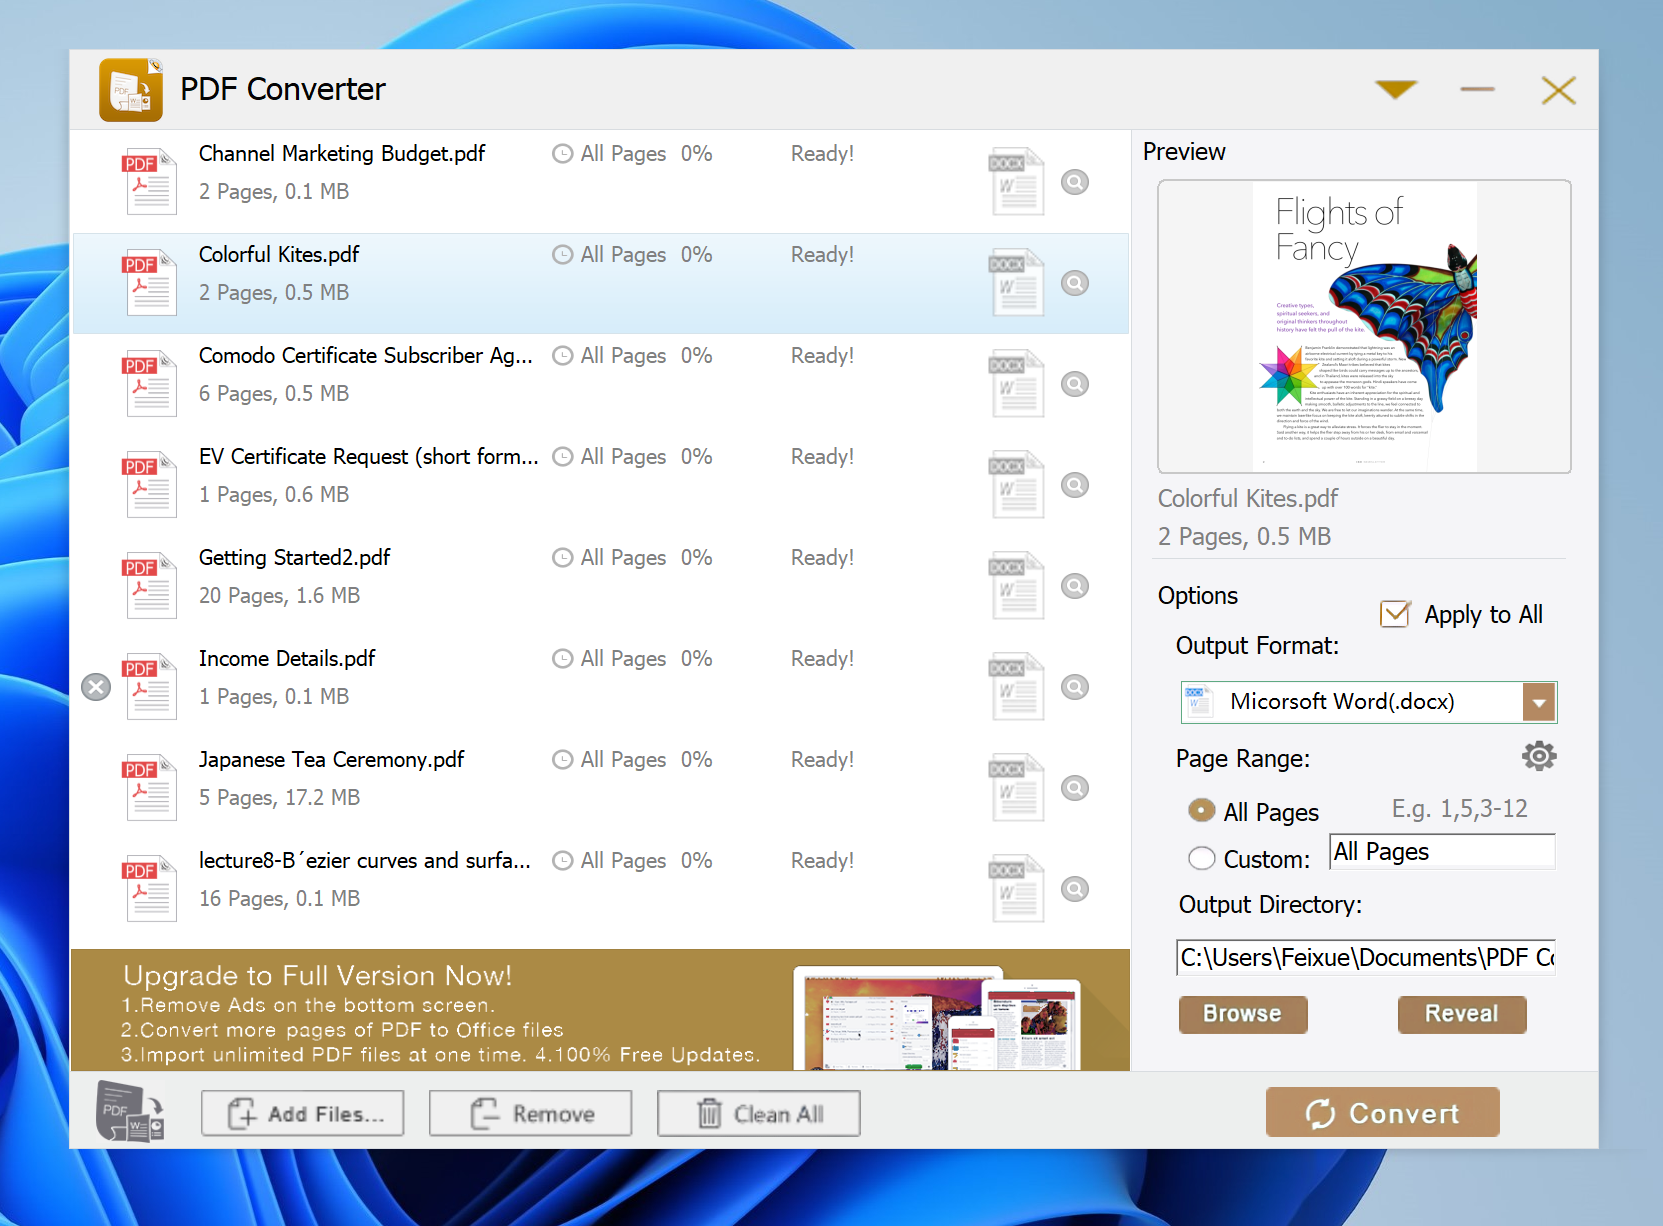Screen dimensions: 1663x1226
Task: Preview lecture8 Bezier file with magnifier icon
Action: pos(1075,889)
